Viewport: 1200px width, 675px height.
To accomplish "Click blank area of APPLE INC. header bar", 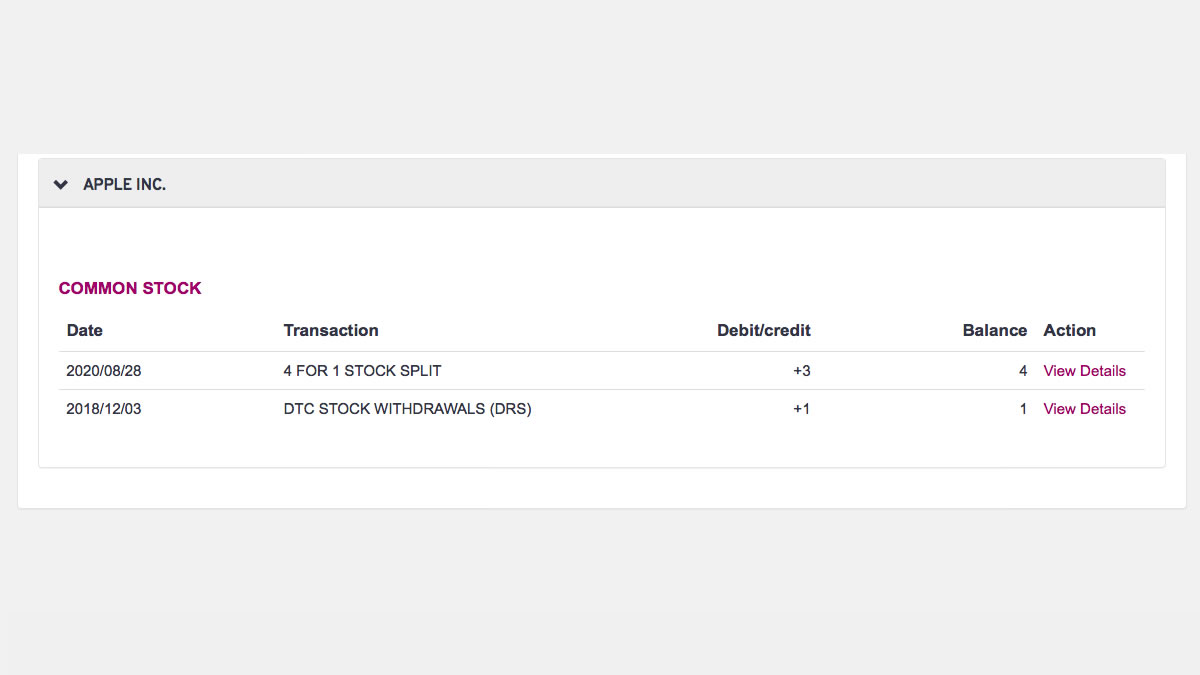I will point(660,184).
